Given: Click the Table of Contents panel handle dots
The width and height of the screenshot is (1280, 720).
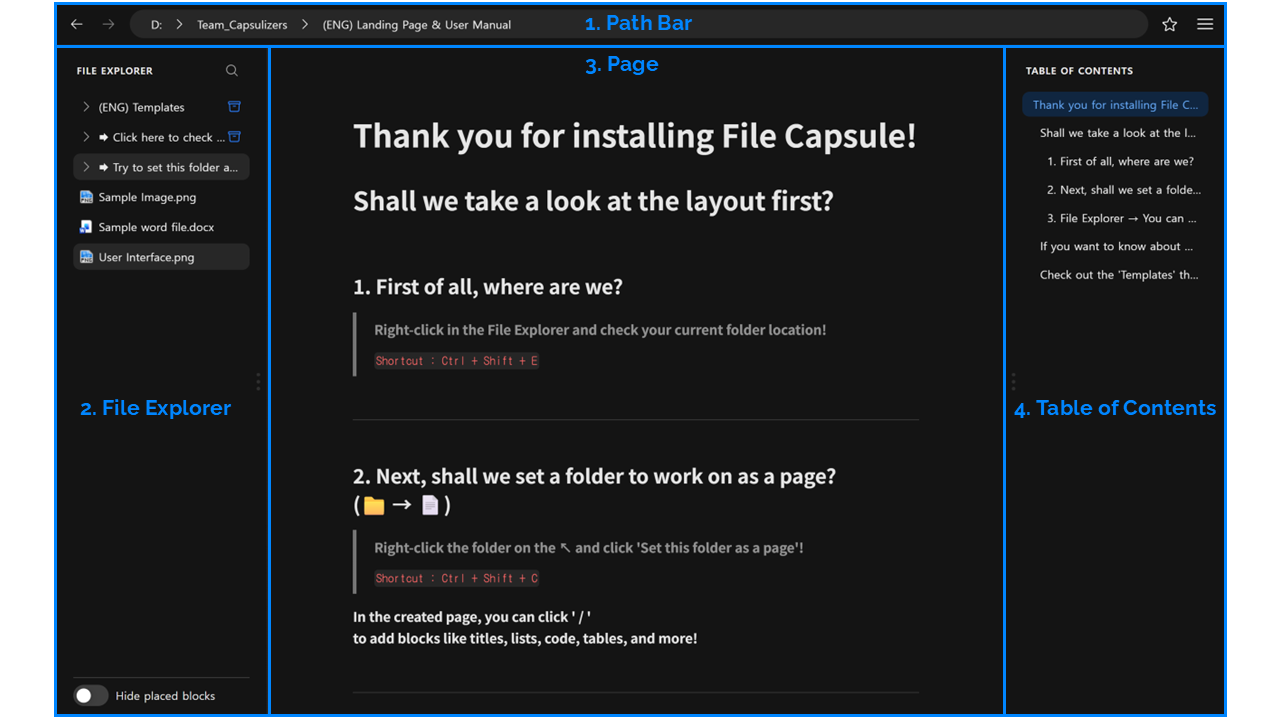Looking at the screenshot, I should [x=1013, y=381].
